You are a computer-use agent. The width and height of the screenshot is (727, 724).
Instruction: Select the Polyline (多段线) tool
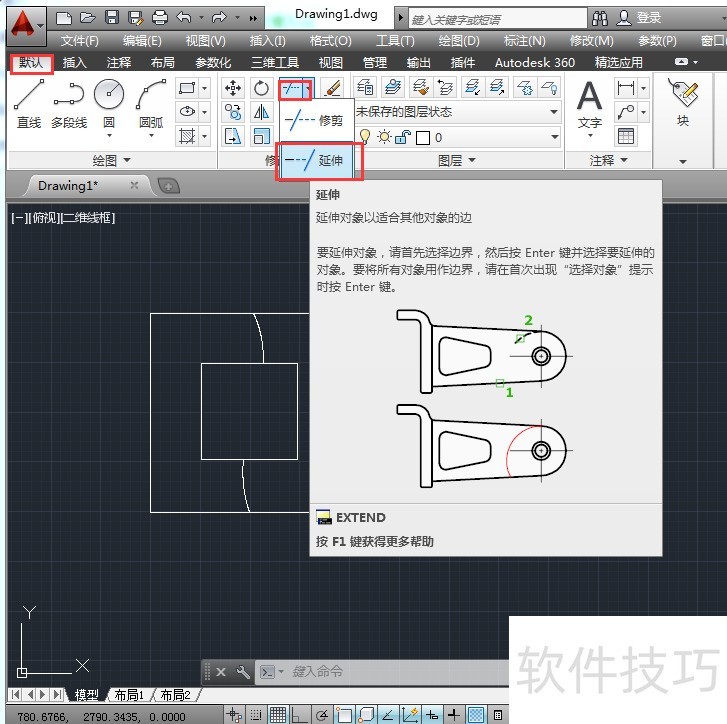pos(69,104)
